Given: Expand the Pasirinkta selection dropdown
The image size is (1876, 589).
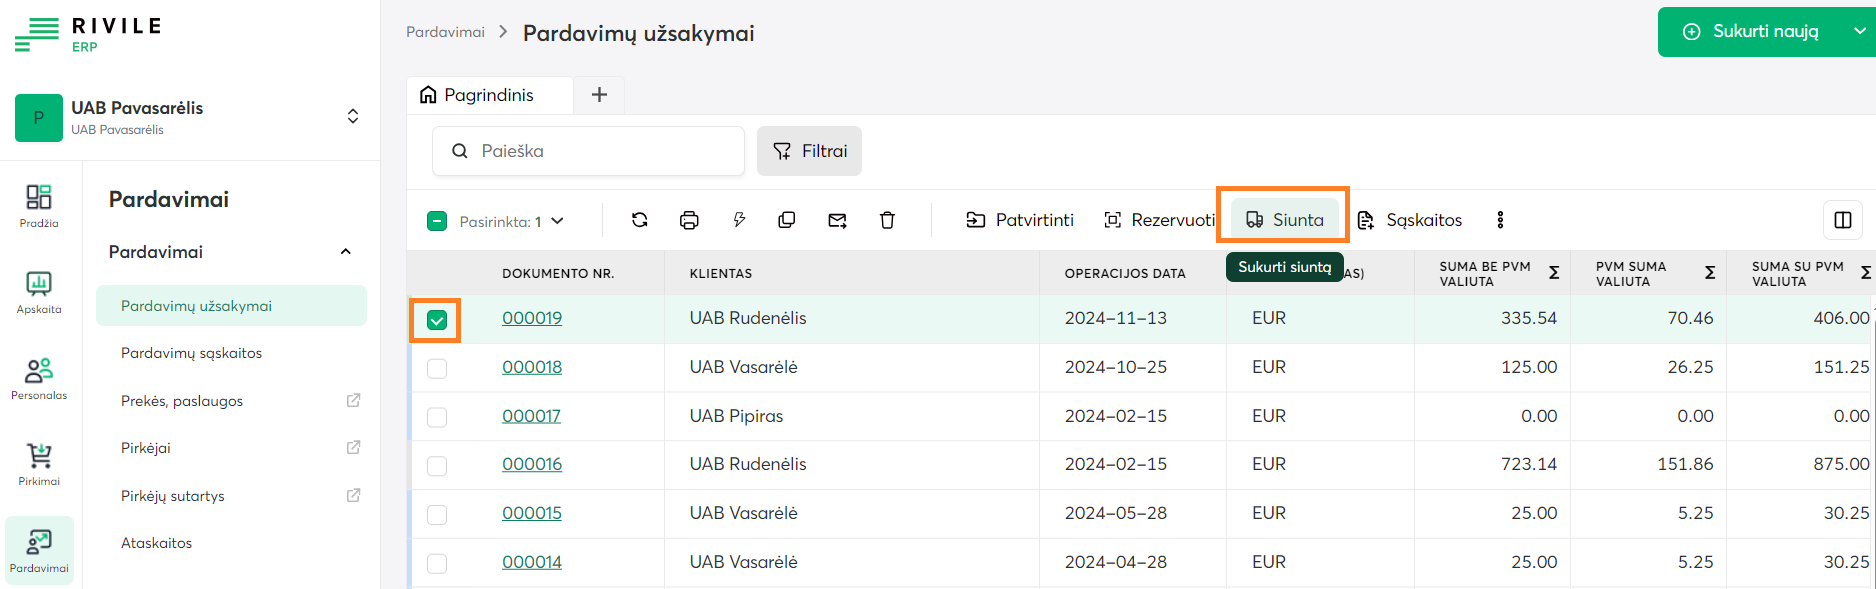Looking at the screenshot, I should pyautogui.click(x=557, y=221).
